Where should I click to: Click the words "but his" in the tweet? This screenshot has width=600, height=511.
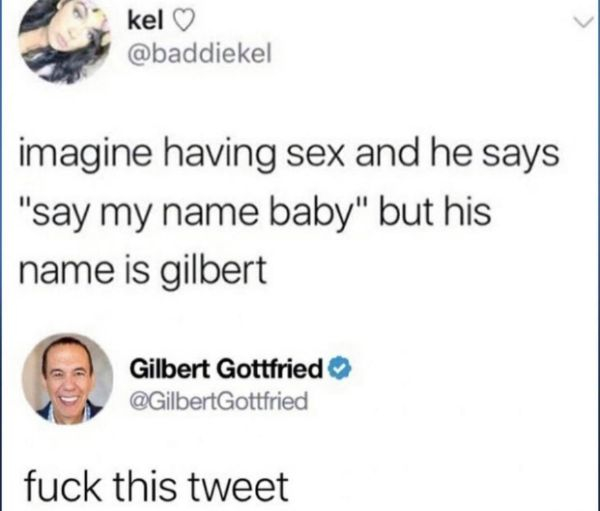[435, 212]
